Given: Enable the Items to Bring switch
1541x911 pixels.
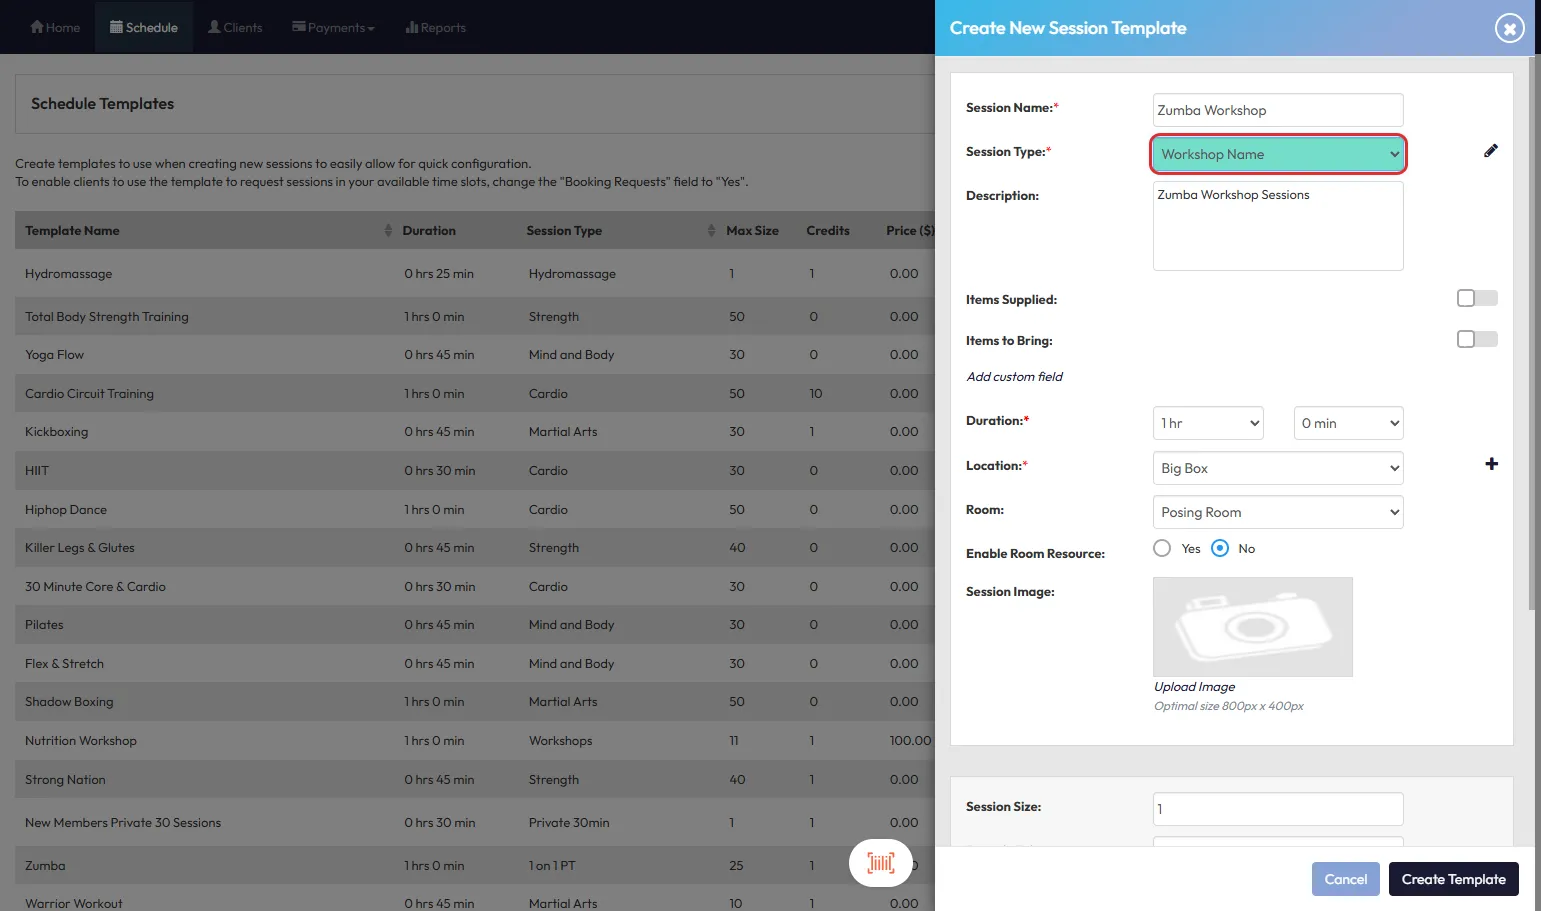Looking at the screenshot, I should 1476,339.
